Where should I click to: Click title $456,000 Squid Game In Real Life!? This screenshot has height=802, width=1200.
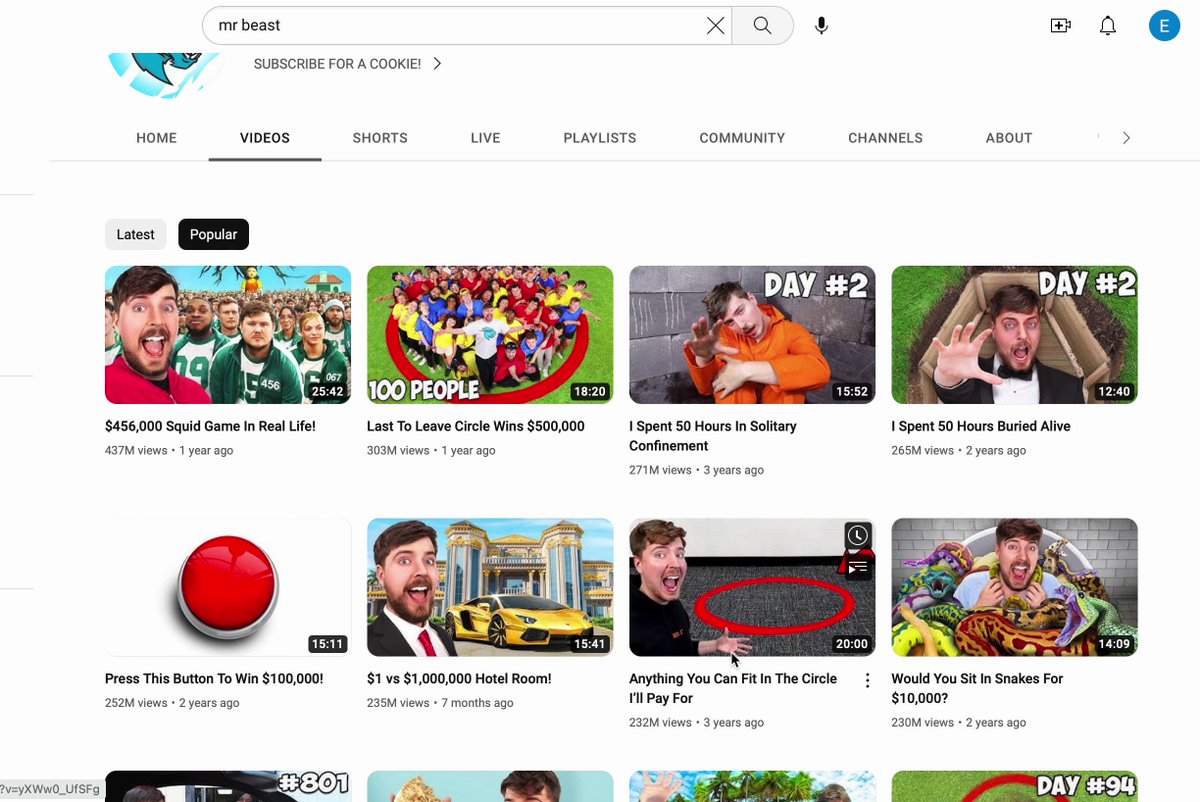(x=210, y=426)
